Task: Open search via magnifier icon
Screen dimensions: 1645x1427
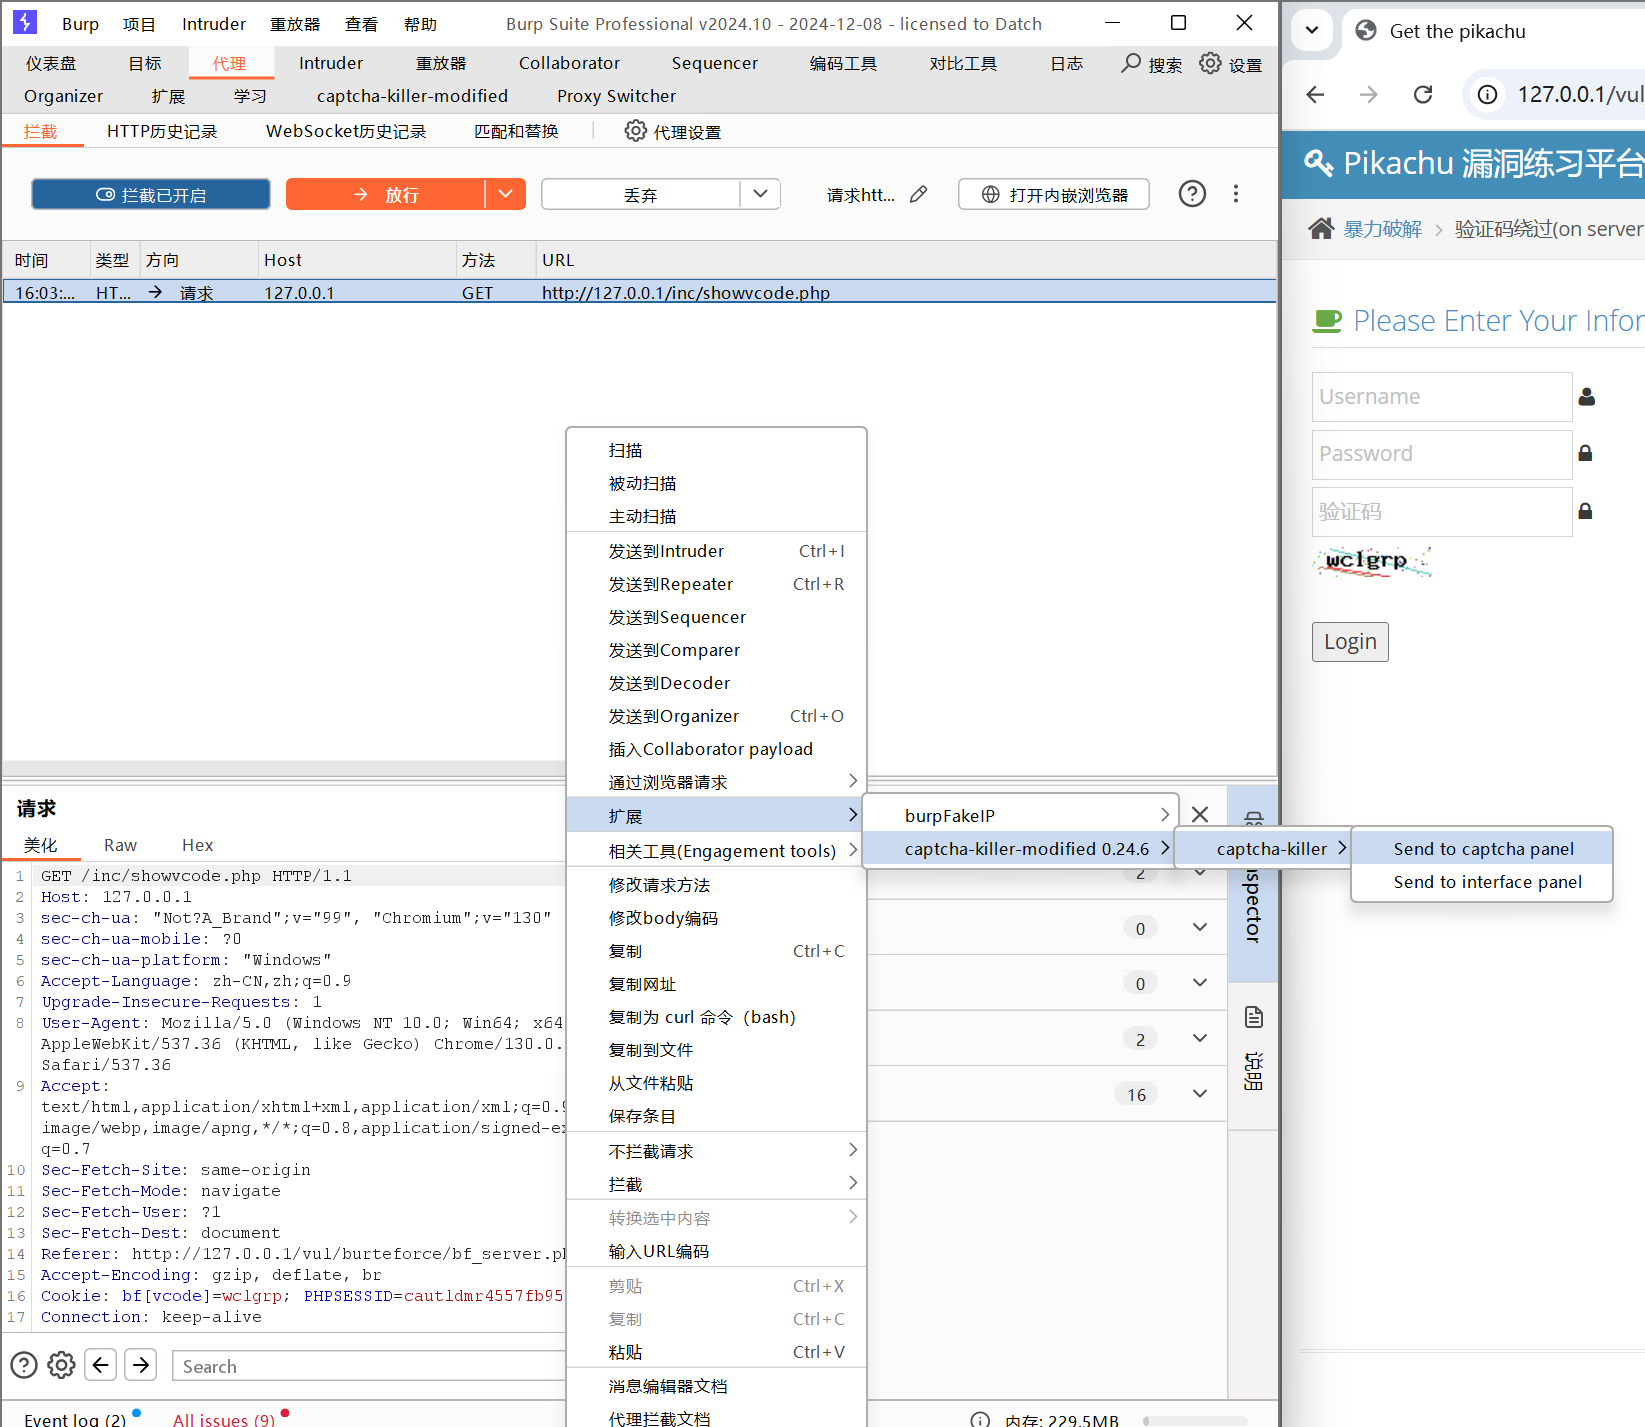Action: [1131, 63]
